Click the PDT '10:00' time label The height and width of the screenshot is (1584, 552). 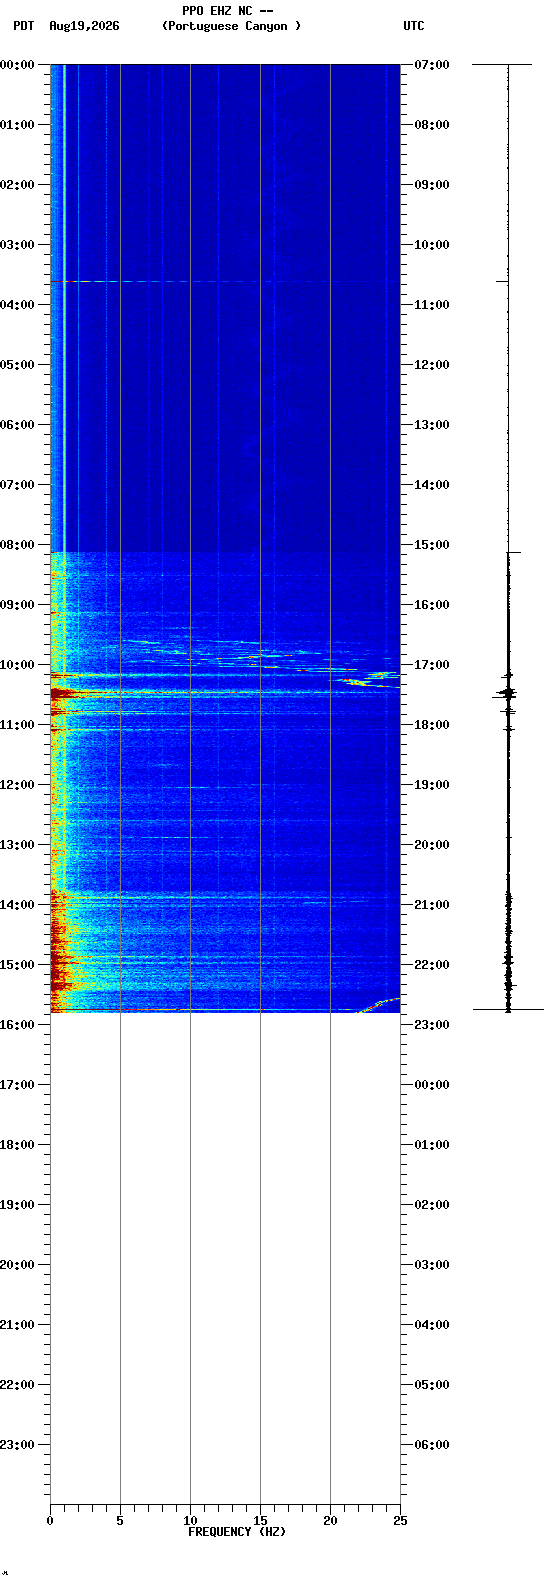[x=17, y=665]
